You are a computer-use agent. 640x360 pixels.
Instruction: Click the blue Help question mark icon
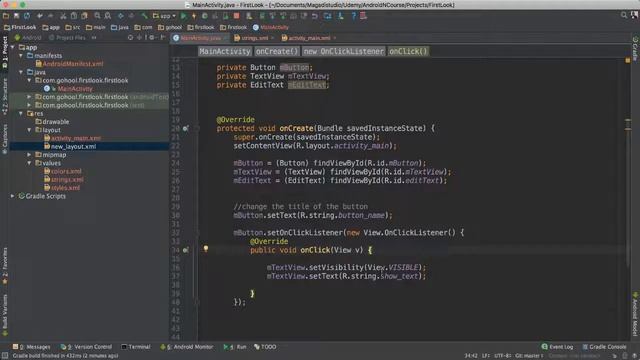click(x=353, y=16)
